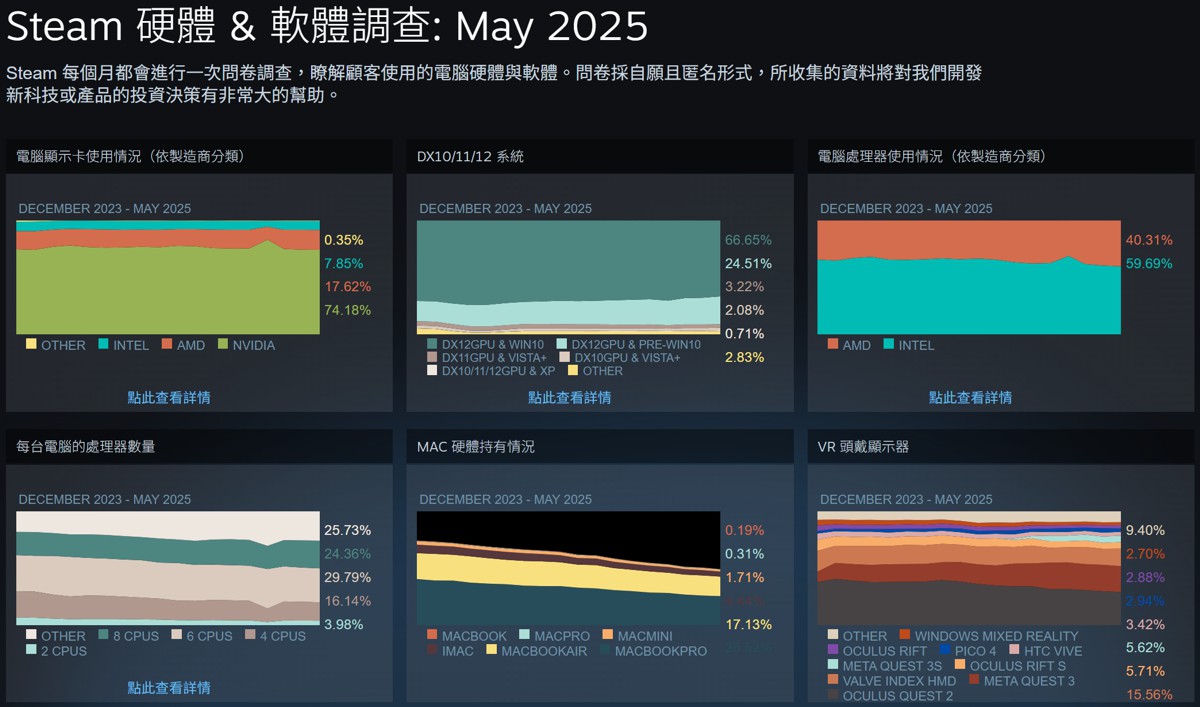This screenshot has width=1200, height=707.
Task: Click the 0.35% value in graphics card panel
Action: click(x=343, y=240)
